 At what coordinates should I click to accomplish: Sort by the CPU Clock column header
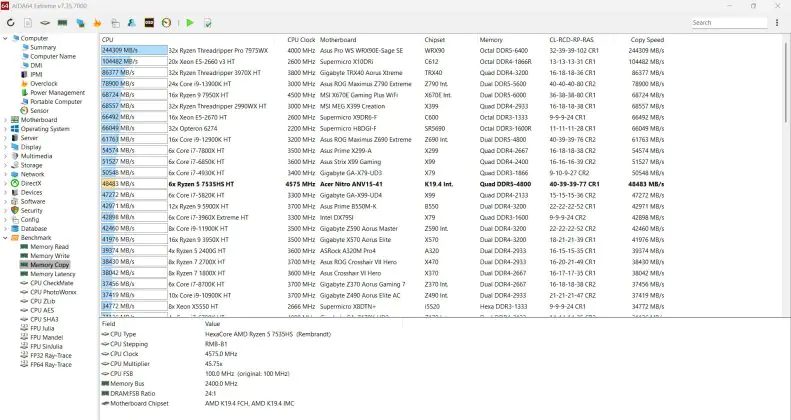coord(301,40)
